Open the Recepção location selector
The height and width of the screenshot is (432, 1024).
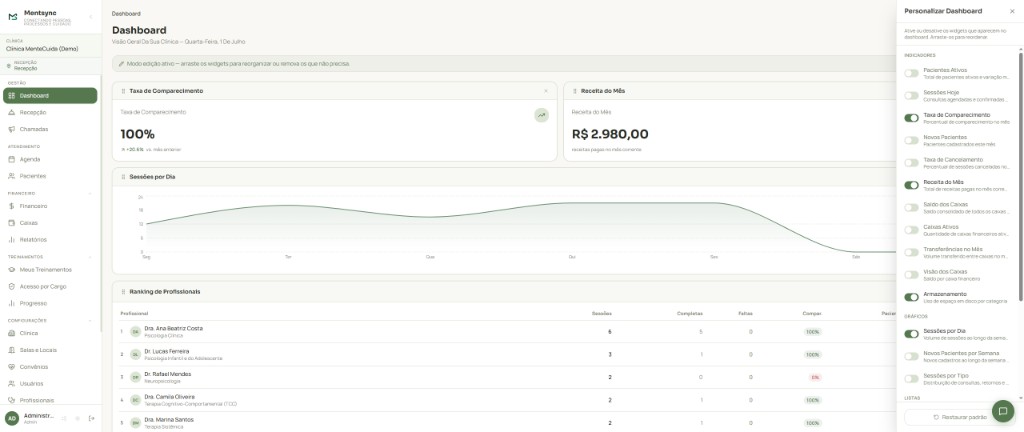(x=51, y=65)
